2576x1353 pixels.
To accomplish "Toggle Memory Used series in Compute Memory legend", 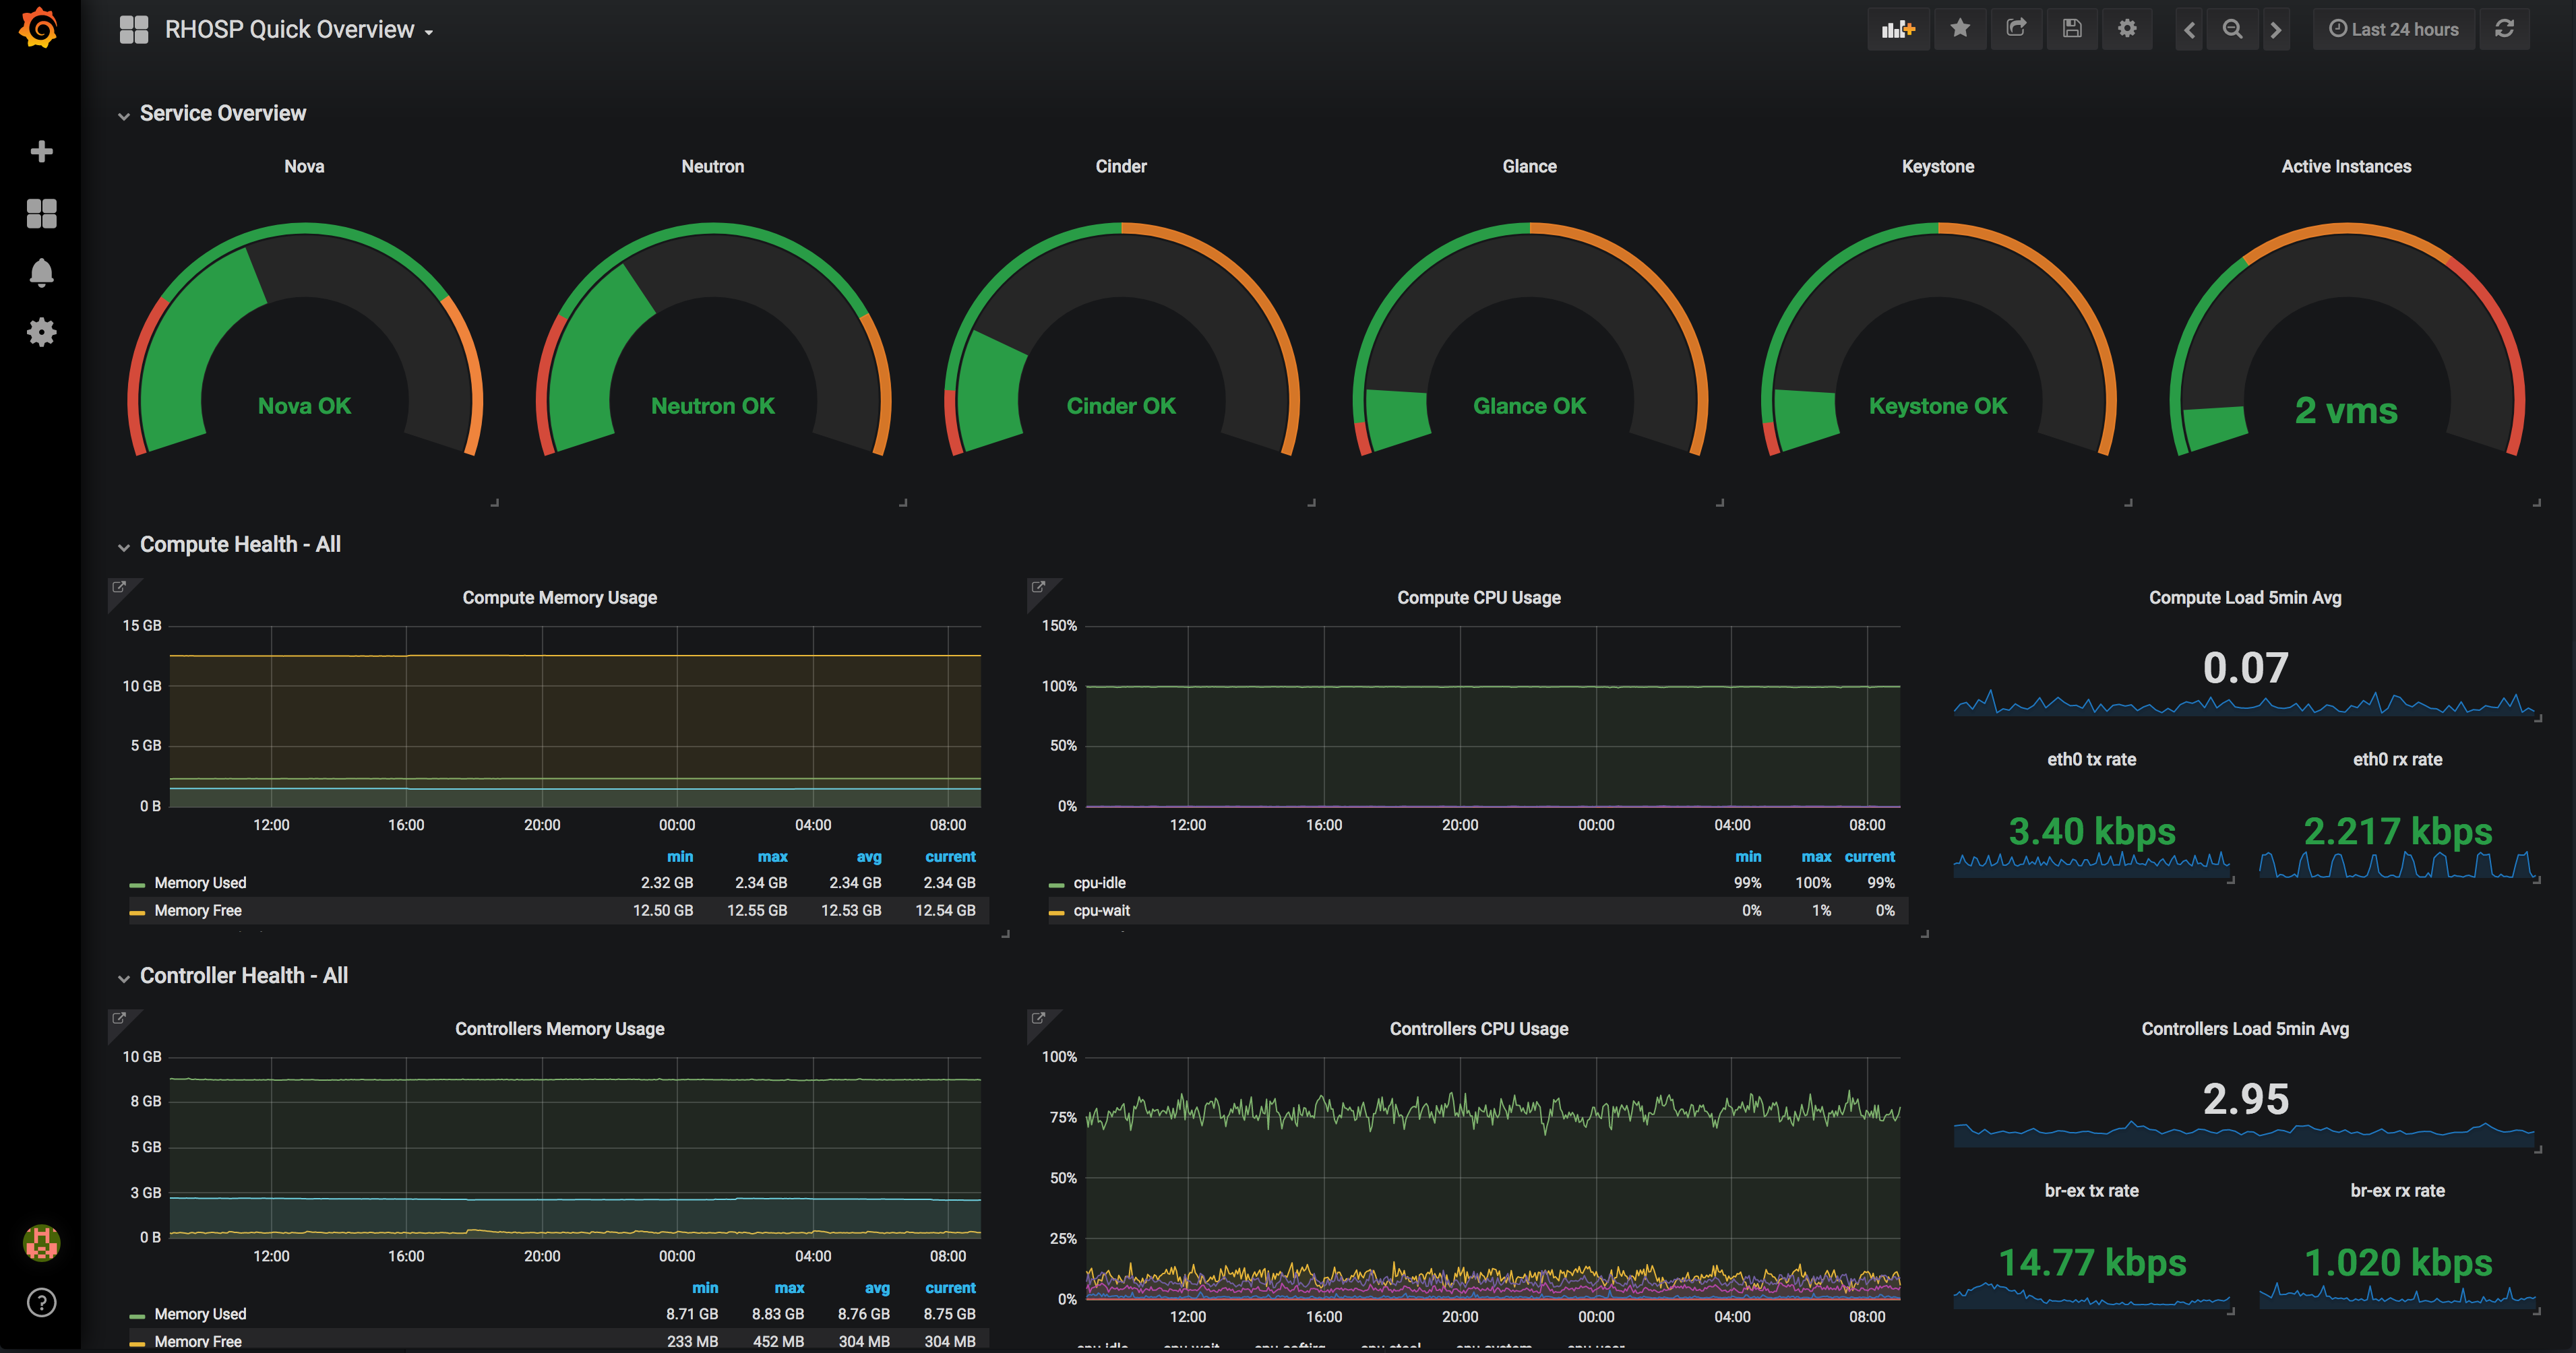I will [x=200, y=883].
